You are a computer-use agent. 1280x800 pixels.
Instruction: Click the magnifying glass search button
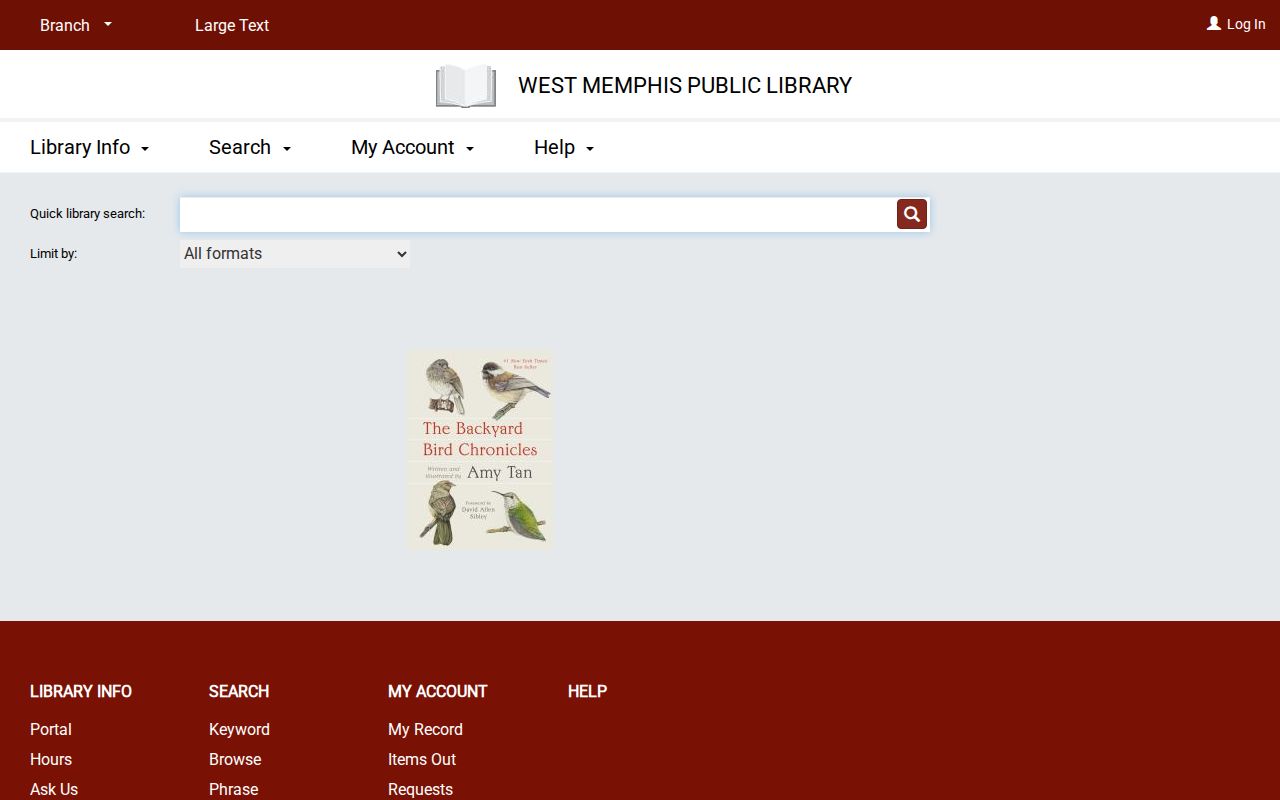pos(912,214)
